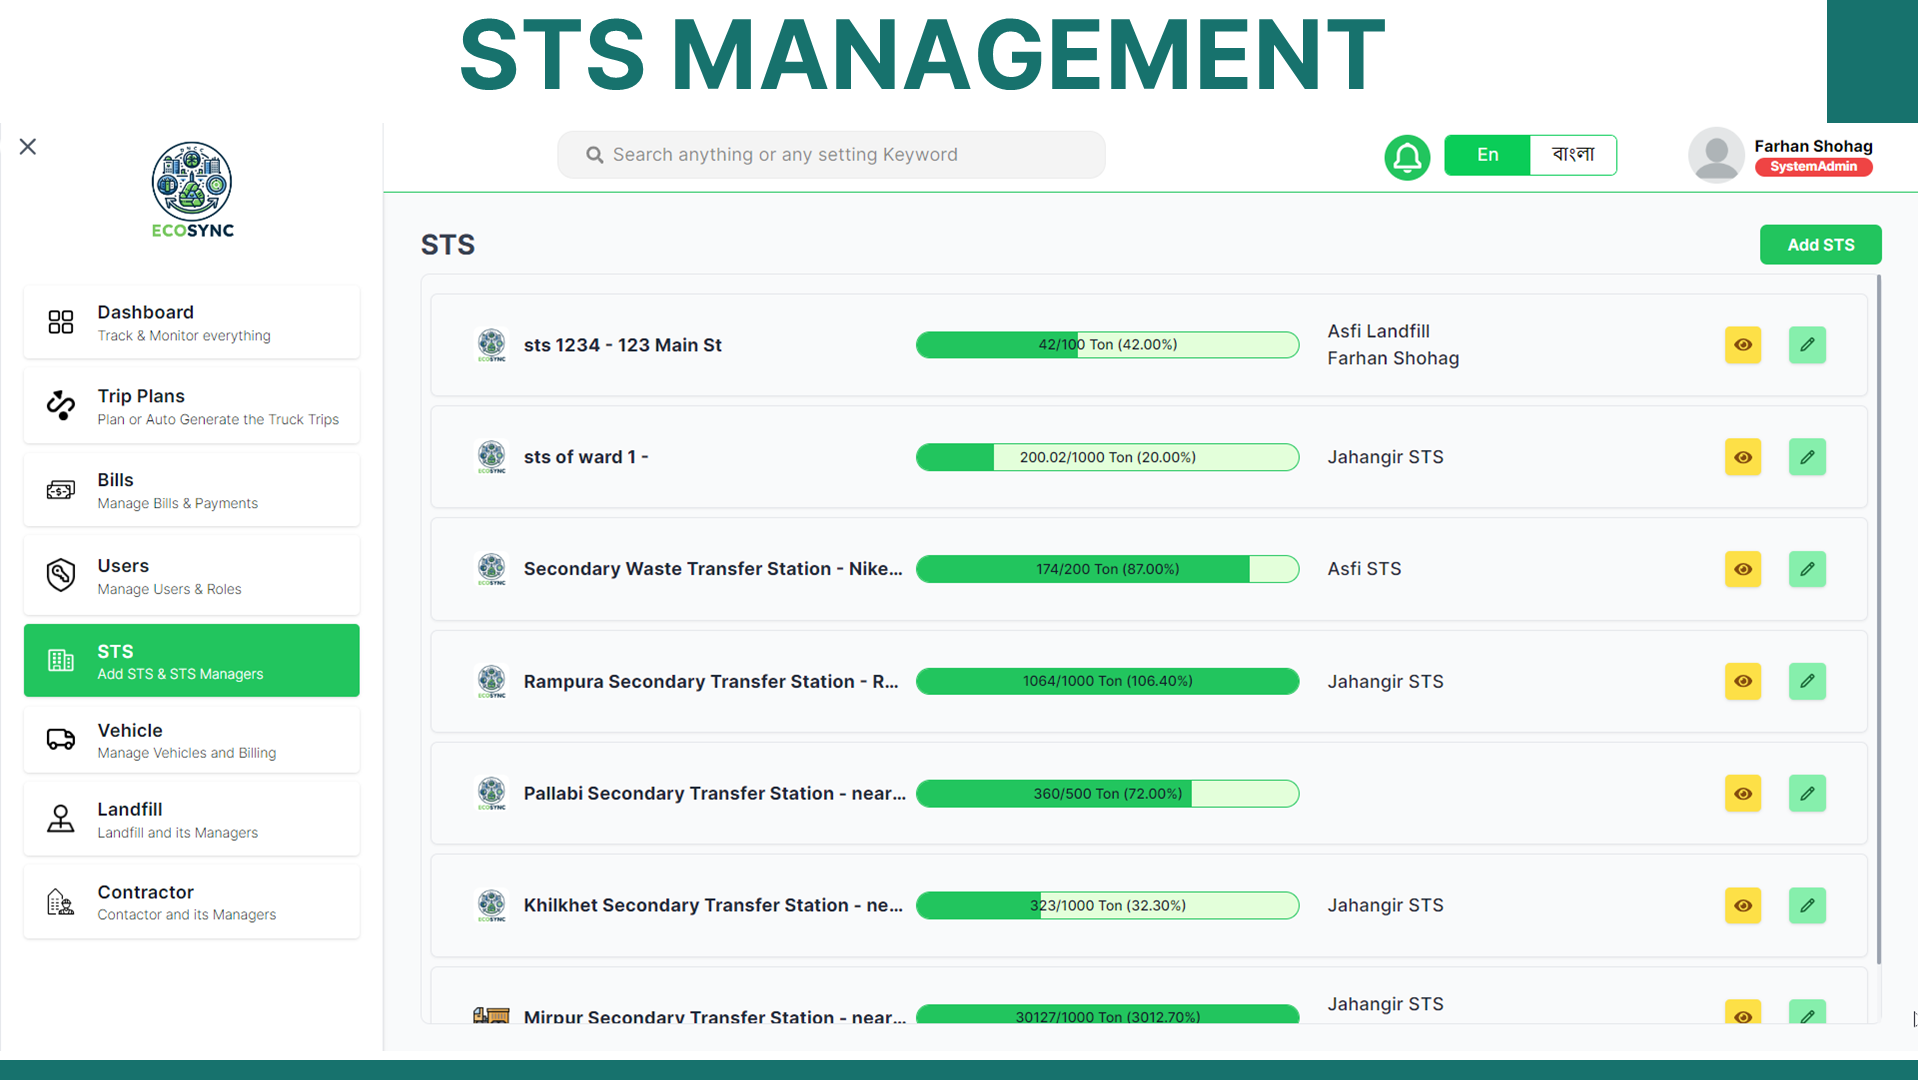Switch language to Bangla
The image size is (1920, 1080).
1572,155
